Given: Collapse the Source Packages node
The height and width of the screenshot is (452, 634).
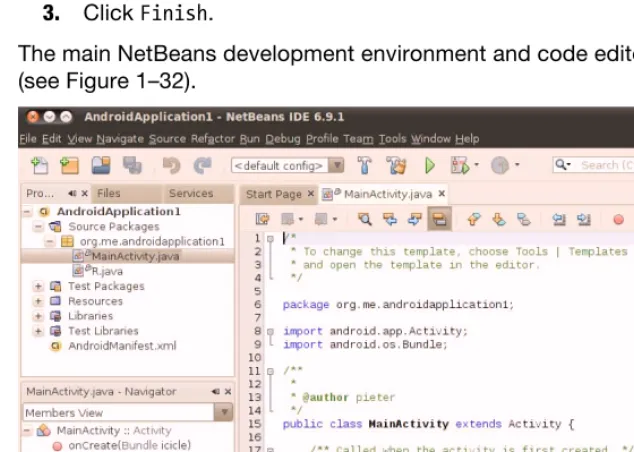Looking at the screenshot, I should (38, 226).
